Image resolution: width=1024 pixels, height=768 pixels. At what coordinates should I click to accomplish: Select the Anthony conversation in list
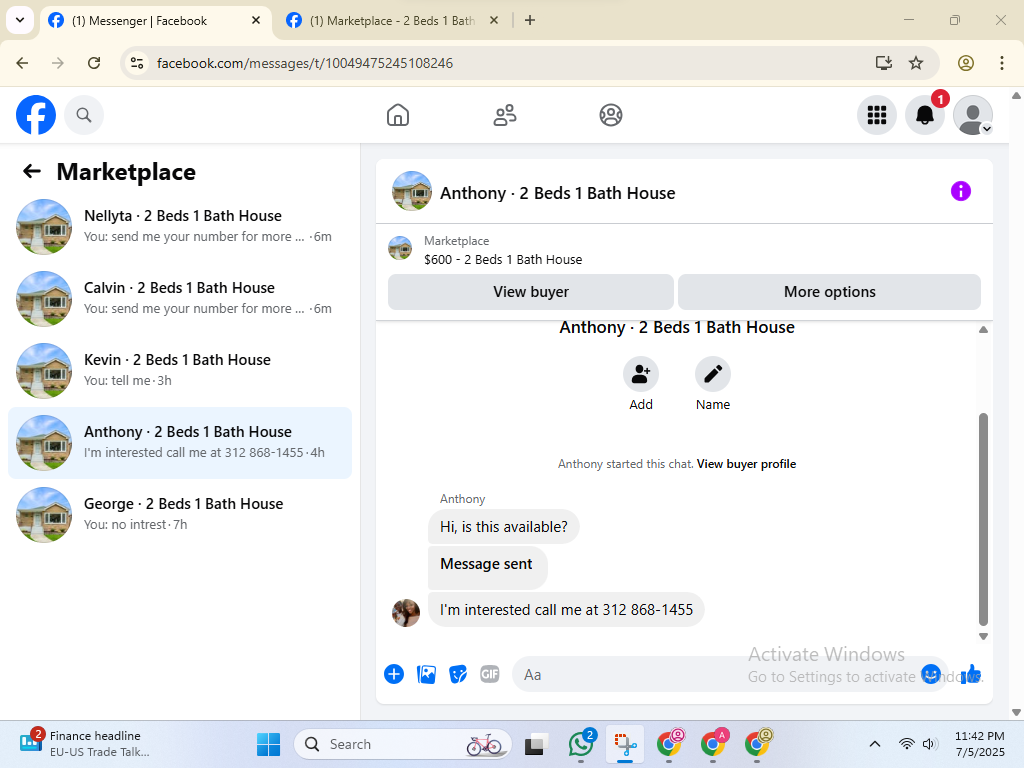180,443
